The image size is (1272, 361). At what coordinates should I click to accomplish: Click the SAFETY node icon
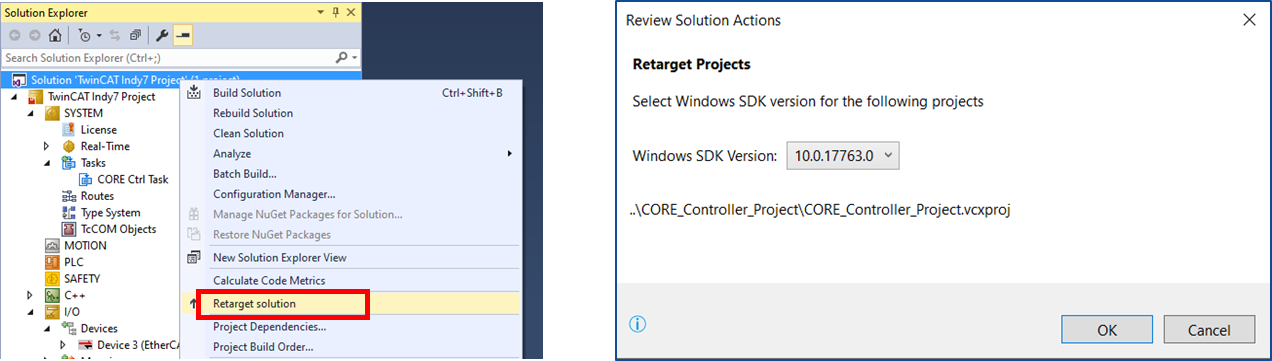pyautogui.click(x=52, y=278)
